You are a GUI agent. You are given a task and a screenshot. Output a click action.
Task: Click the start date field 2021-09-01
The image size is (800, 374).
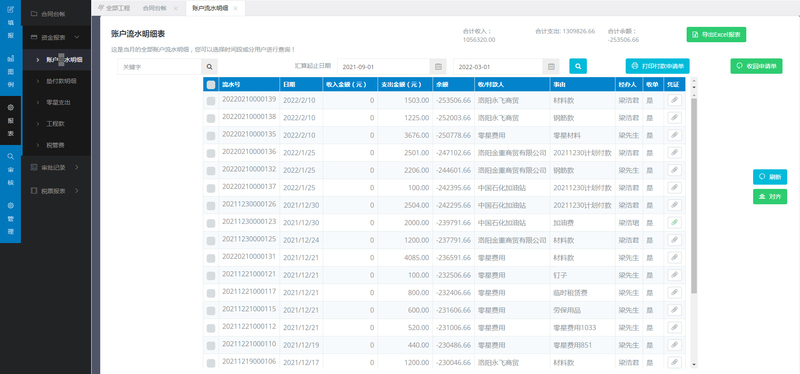point(384,67)
